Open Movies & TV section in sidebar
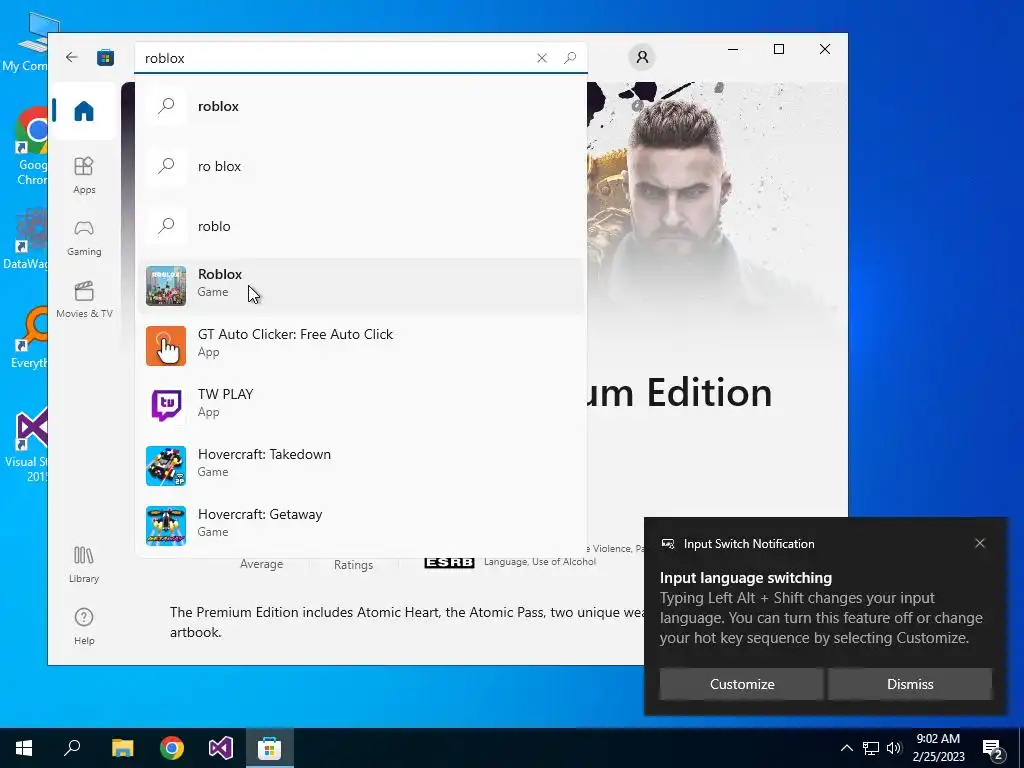 84,298
